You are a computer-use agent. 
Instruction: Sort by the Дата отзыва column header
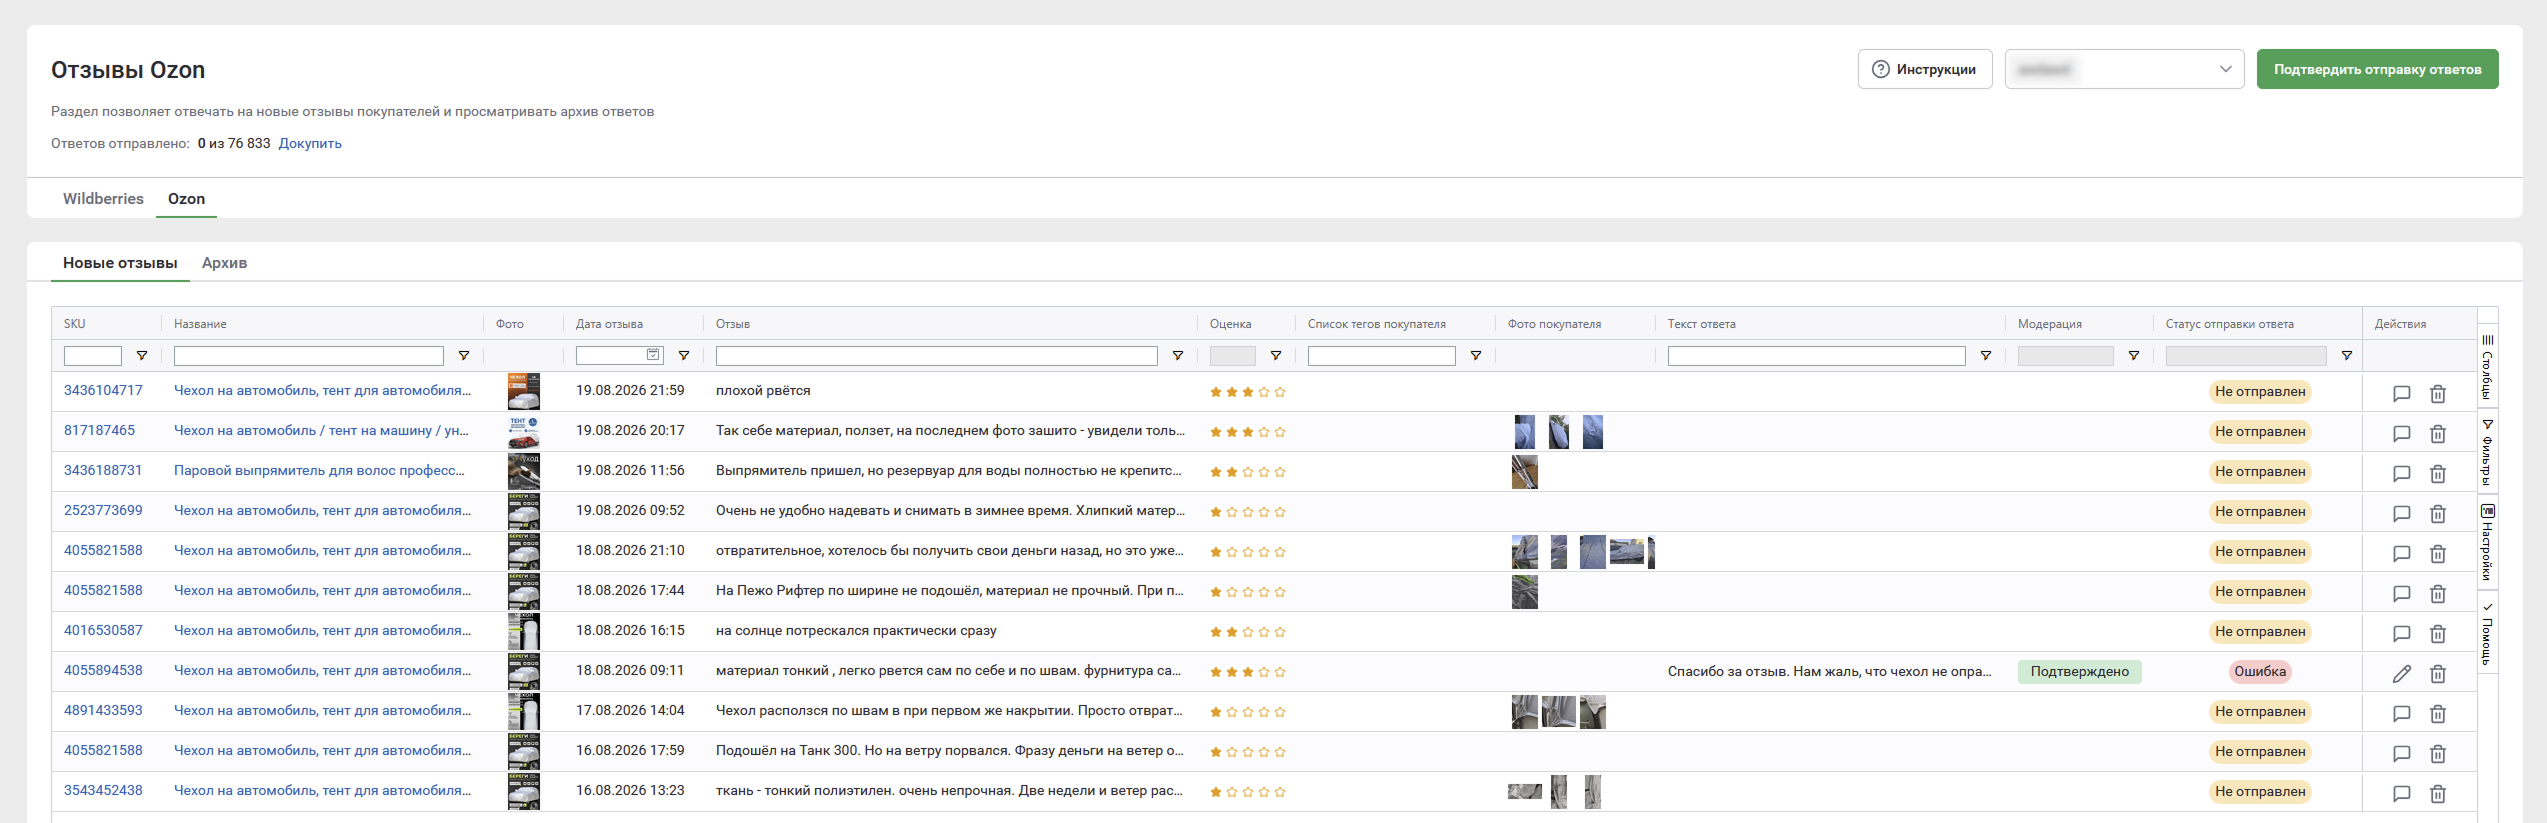click(x=609, y=324)
